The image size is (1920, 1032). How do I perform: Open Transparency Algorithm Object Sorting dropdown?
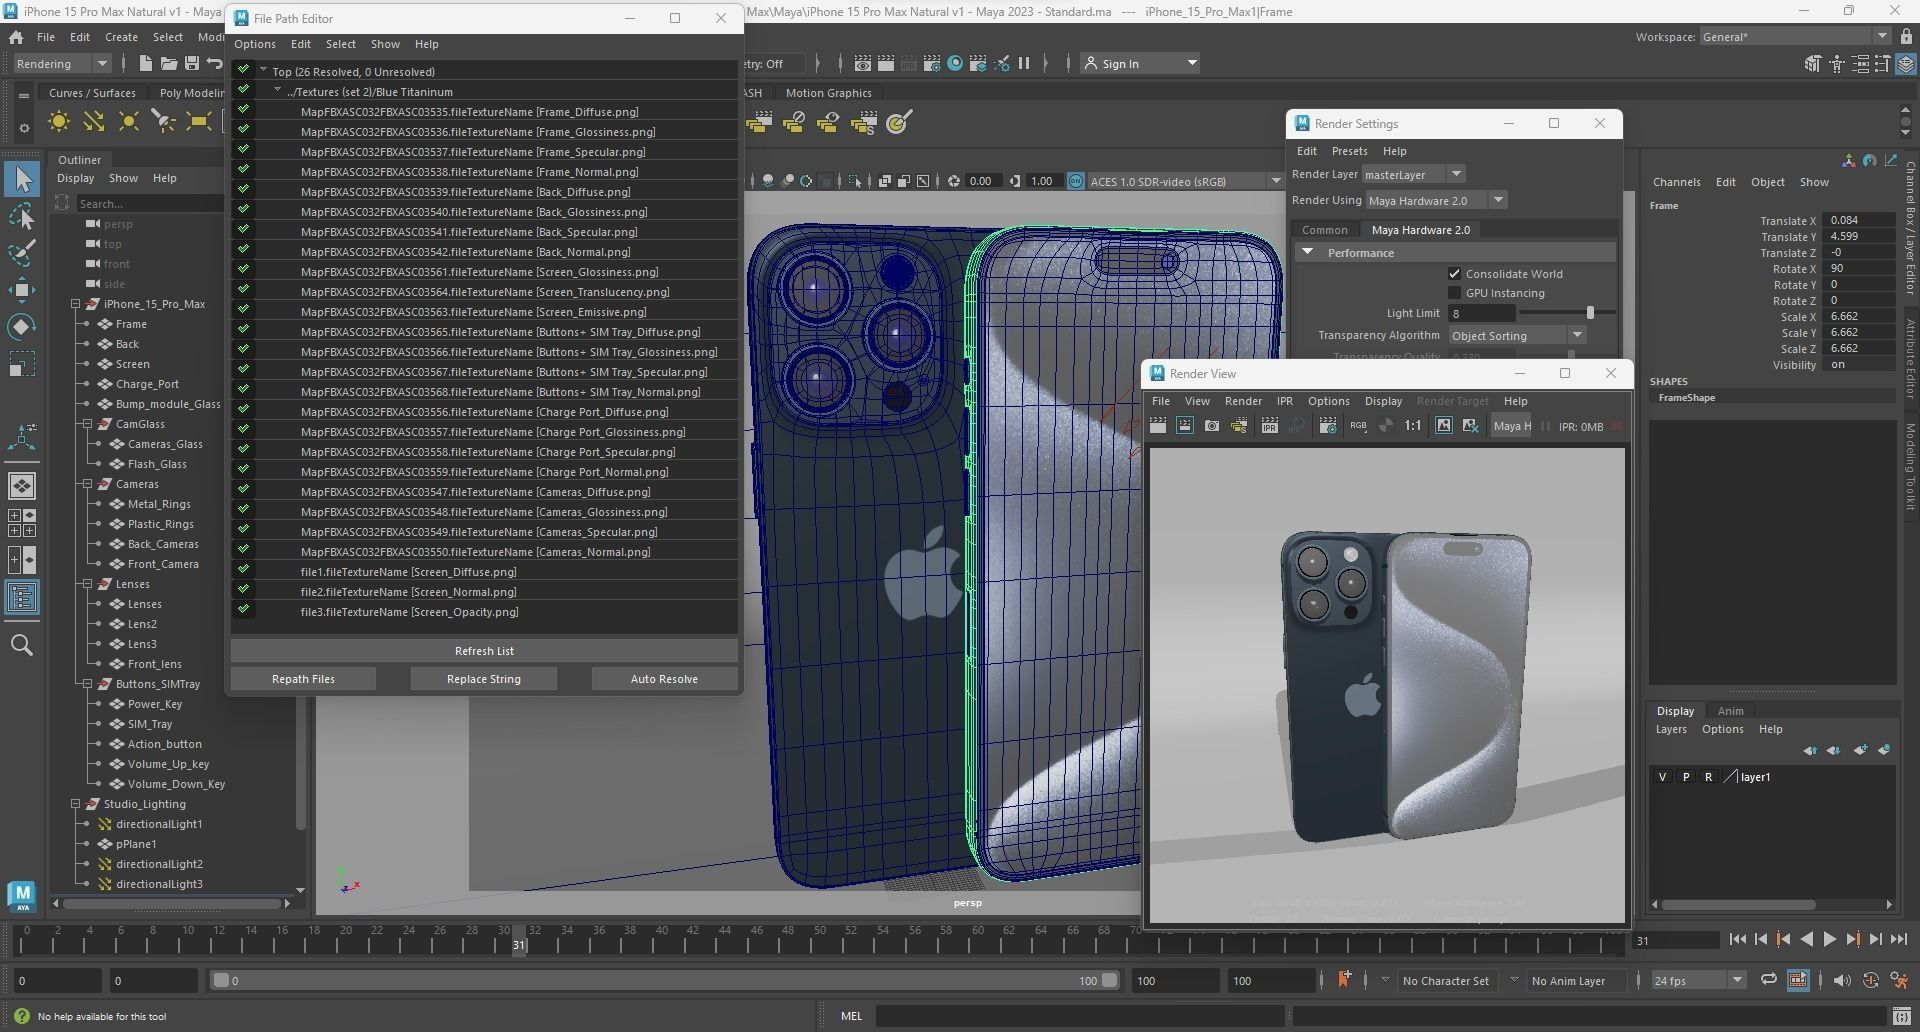(x=1517, y=336)
